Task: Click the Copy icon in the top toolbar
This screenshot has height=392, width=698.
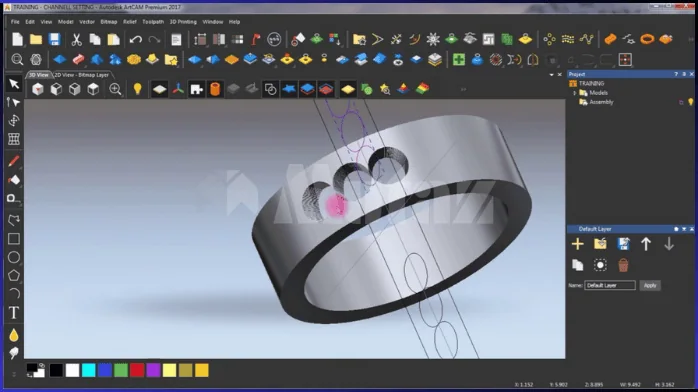Action: coord(95,40)
